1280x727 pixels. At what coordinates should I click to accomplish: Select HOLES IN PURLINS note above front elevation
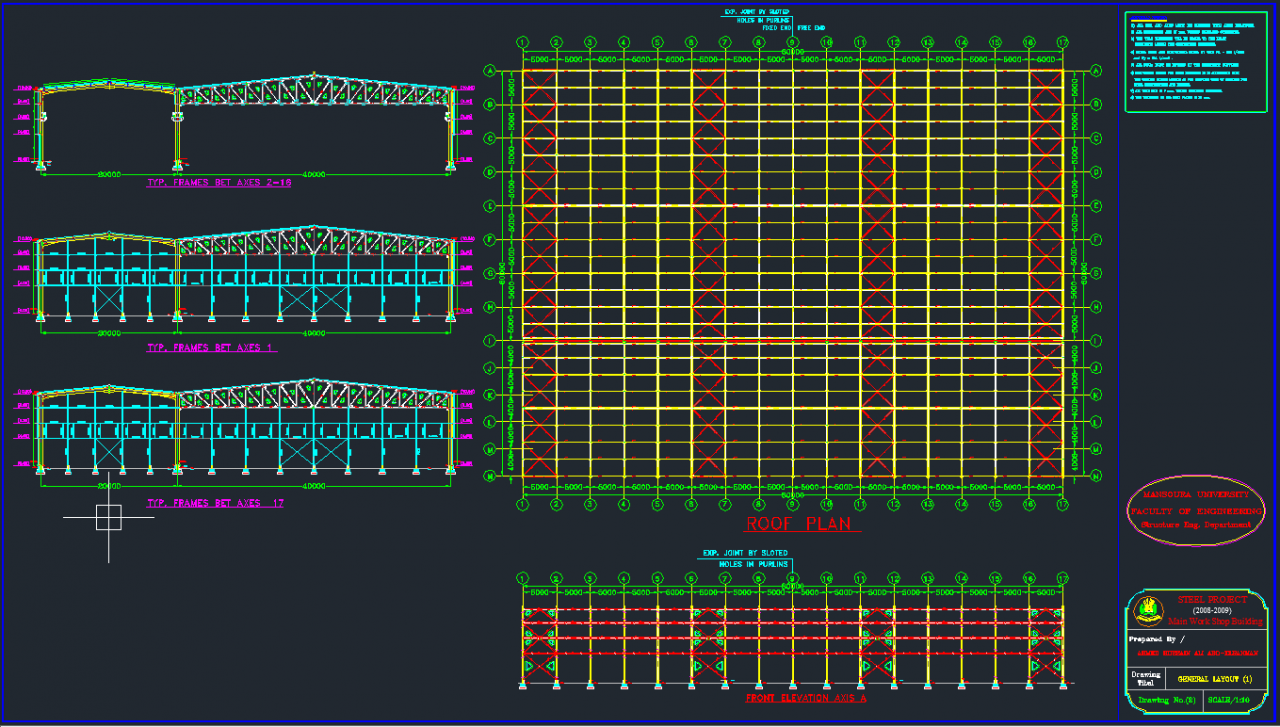[756, 564]
